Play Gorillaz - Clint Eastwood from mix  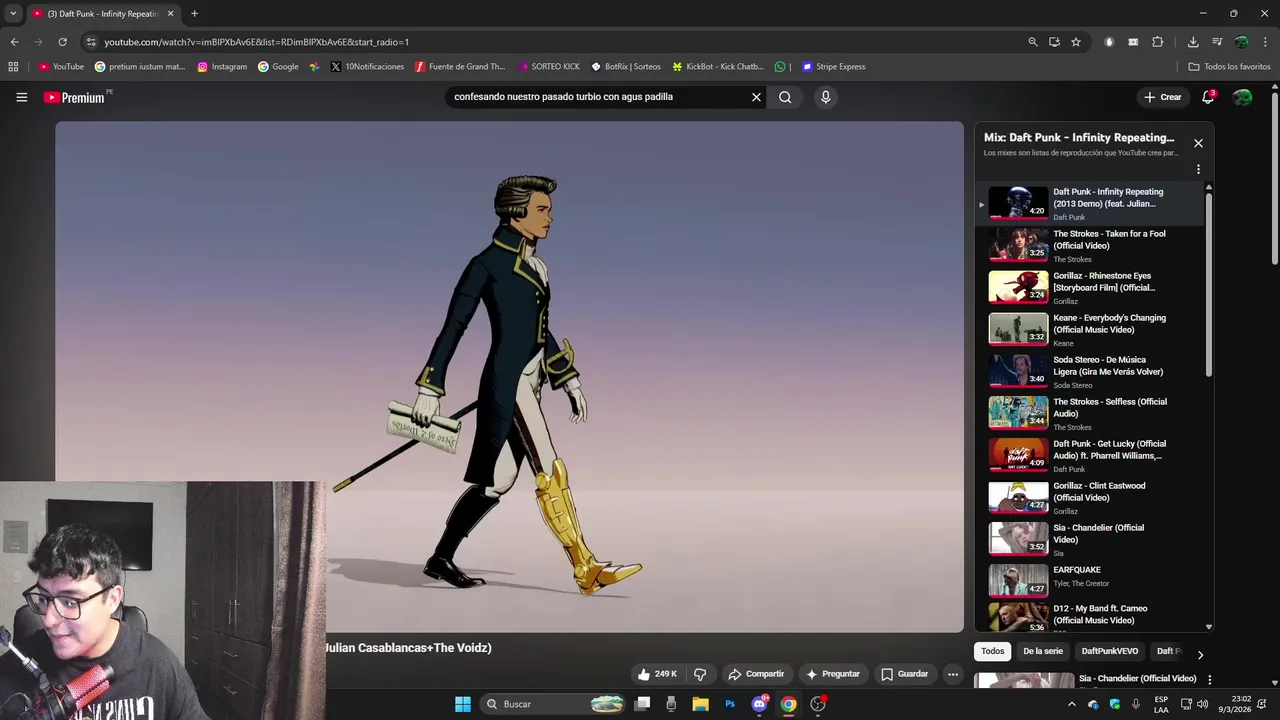[x=1090, y=497]
